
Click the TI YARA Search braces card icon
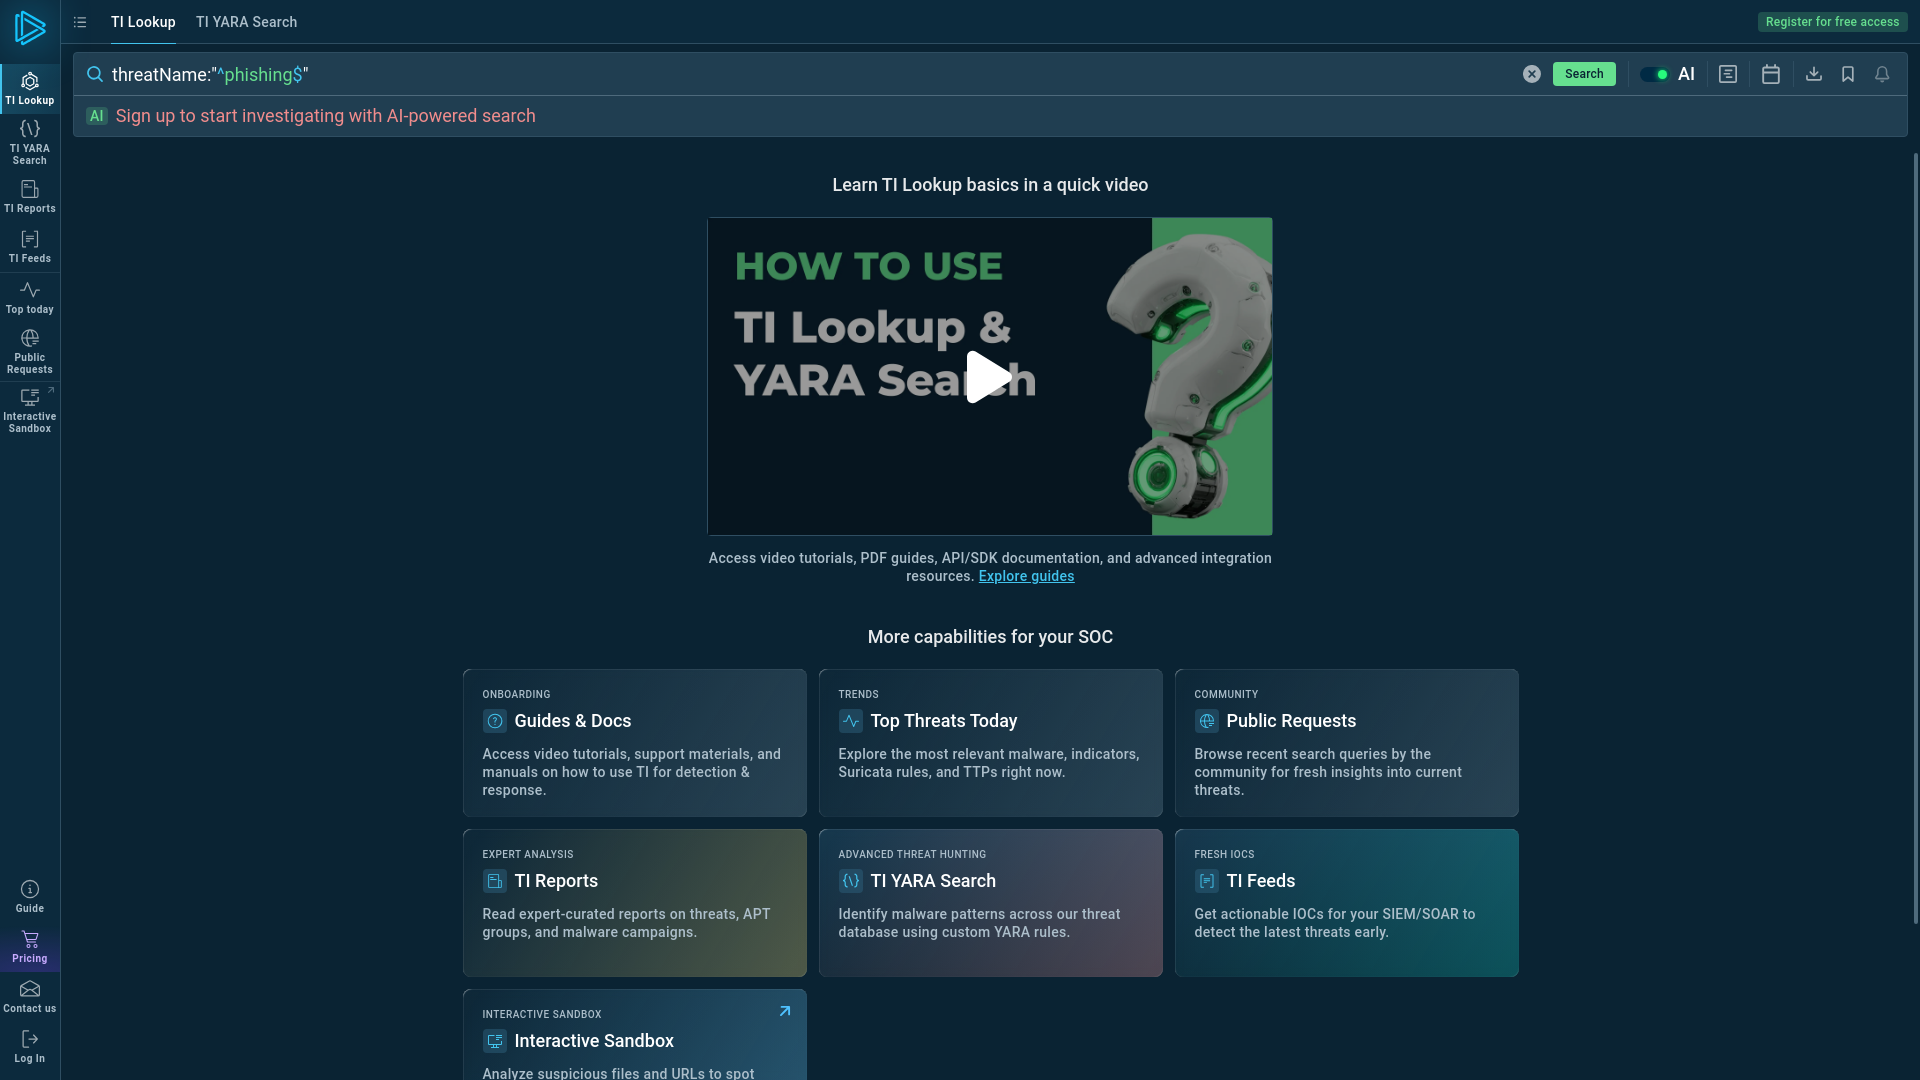[850, 881]
